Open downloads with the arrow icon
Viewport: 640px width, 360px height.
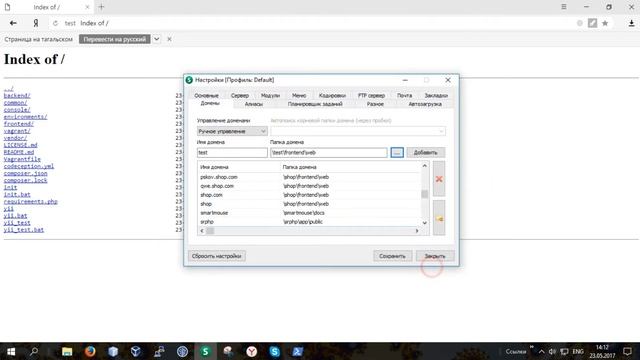click(x=631, y=23)
